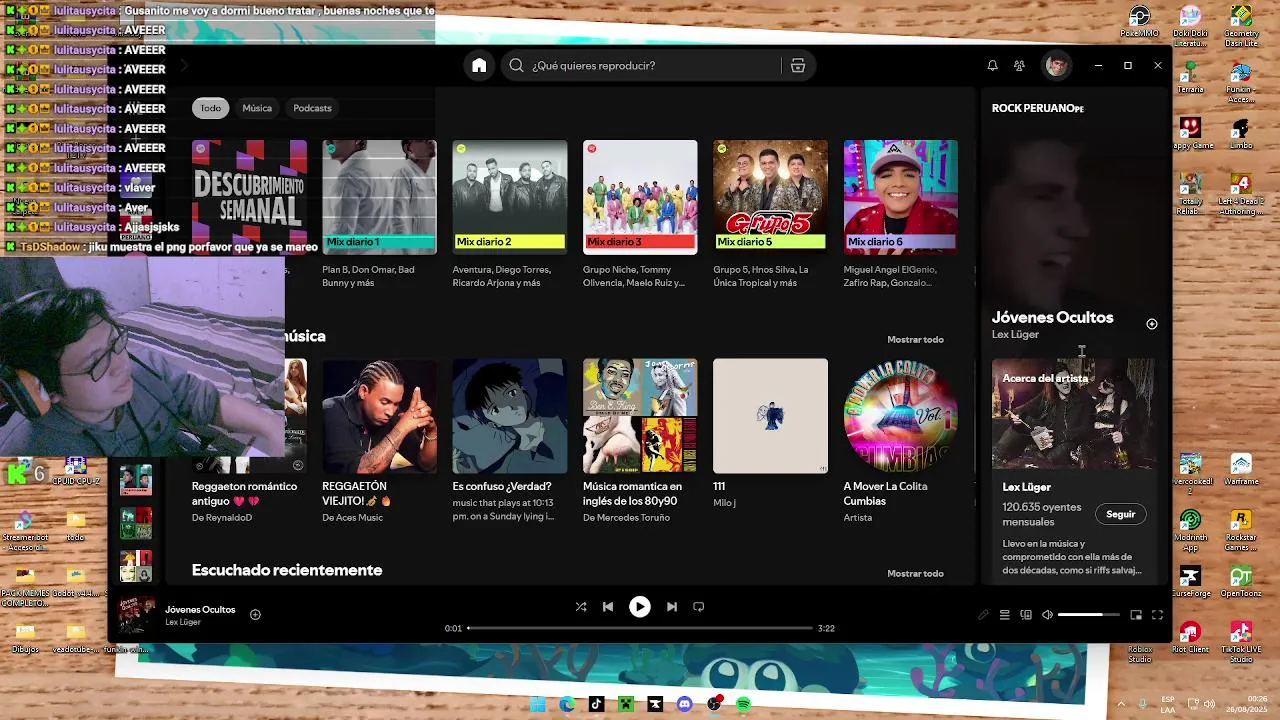Connect to a device icon

coord(1026,615)
